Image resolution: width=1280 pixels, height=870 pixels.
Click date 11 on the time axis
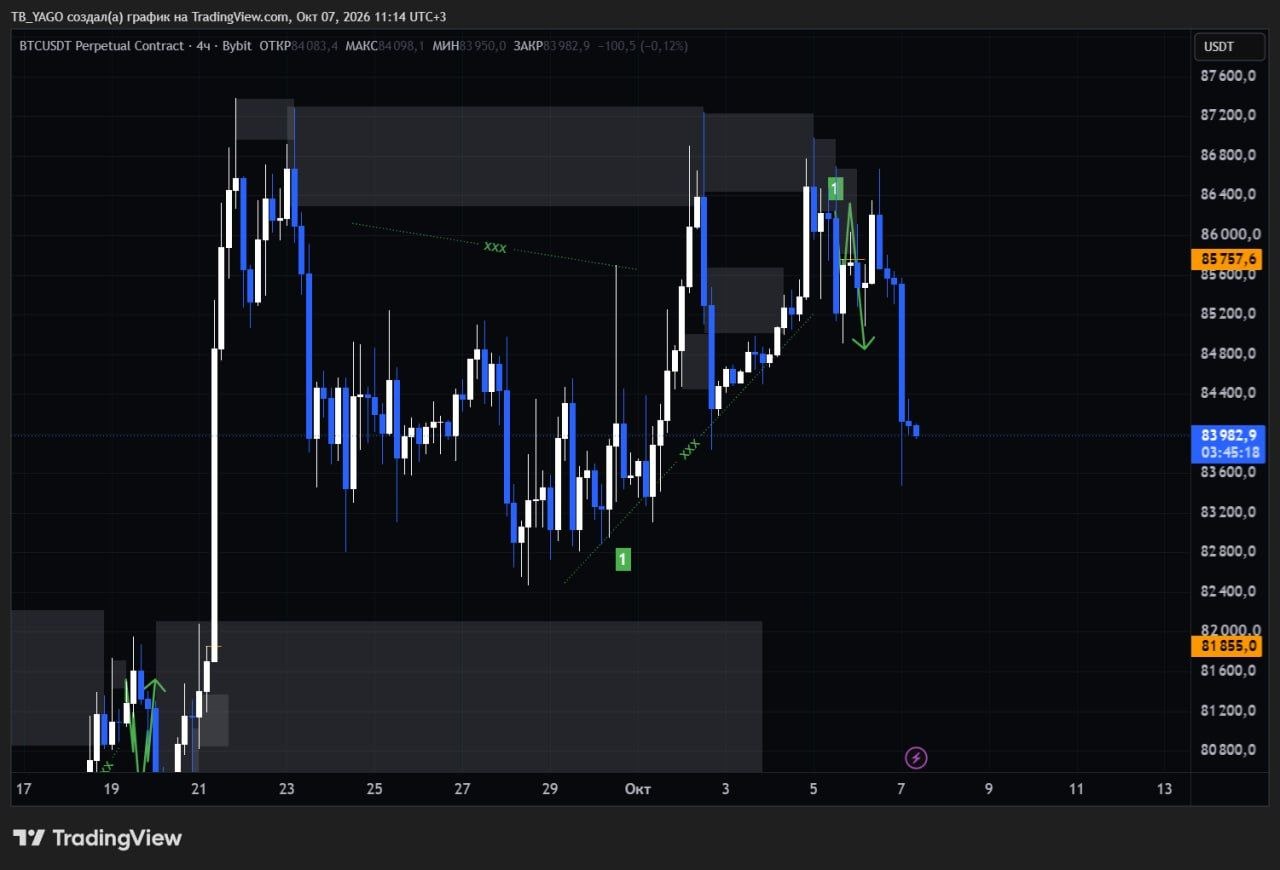point(1076,789)
